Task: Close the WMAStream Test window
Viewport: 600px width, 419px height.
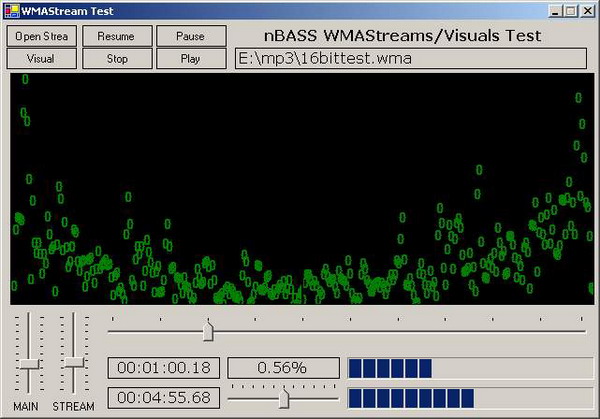Action: pyautogui.click(x=587, y=11)
